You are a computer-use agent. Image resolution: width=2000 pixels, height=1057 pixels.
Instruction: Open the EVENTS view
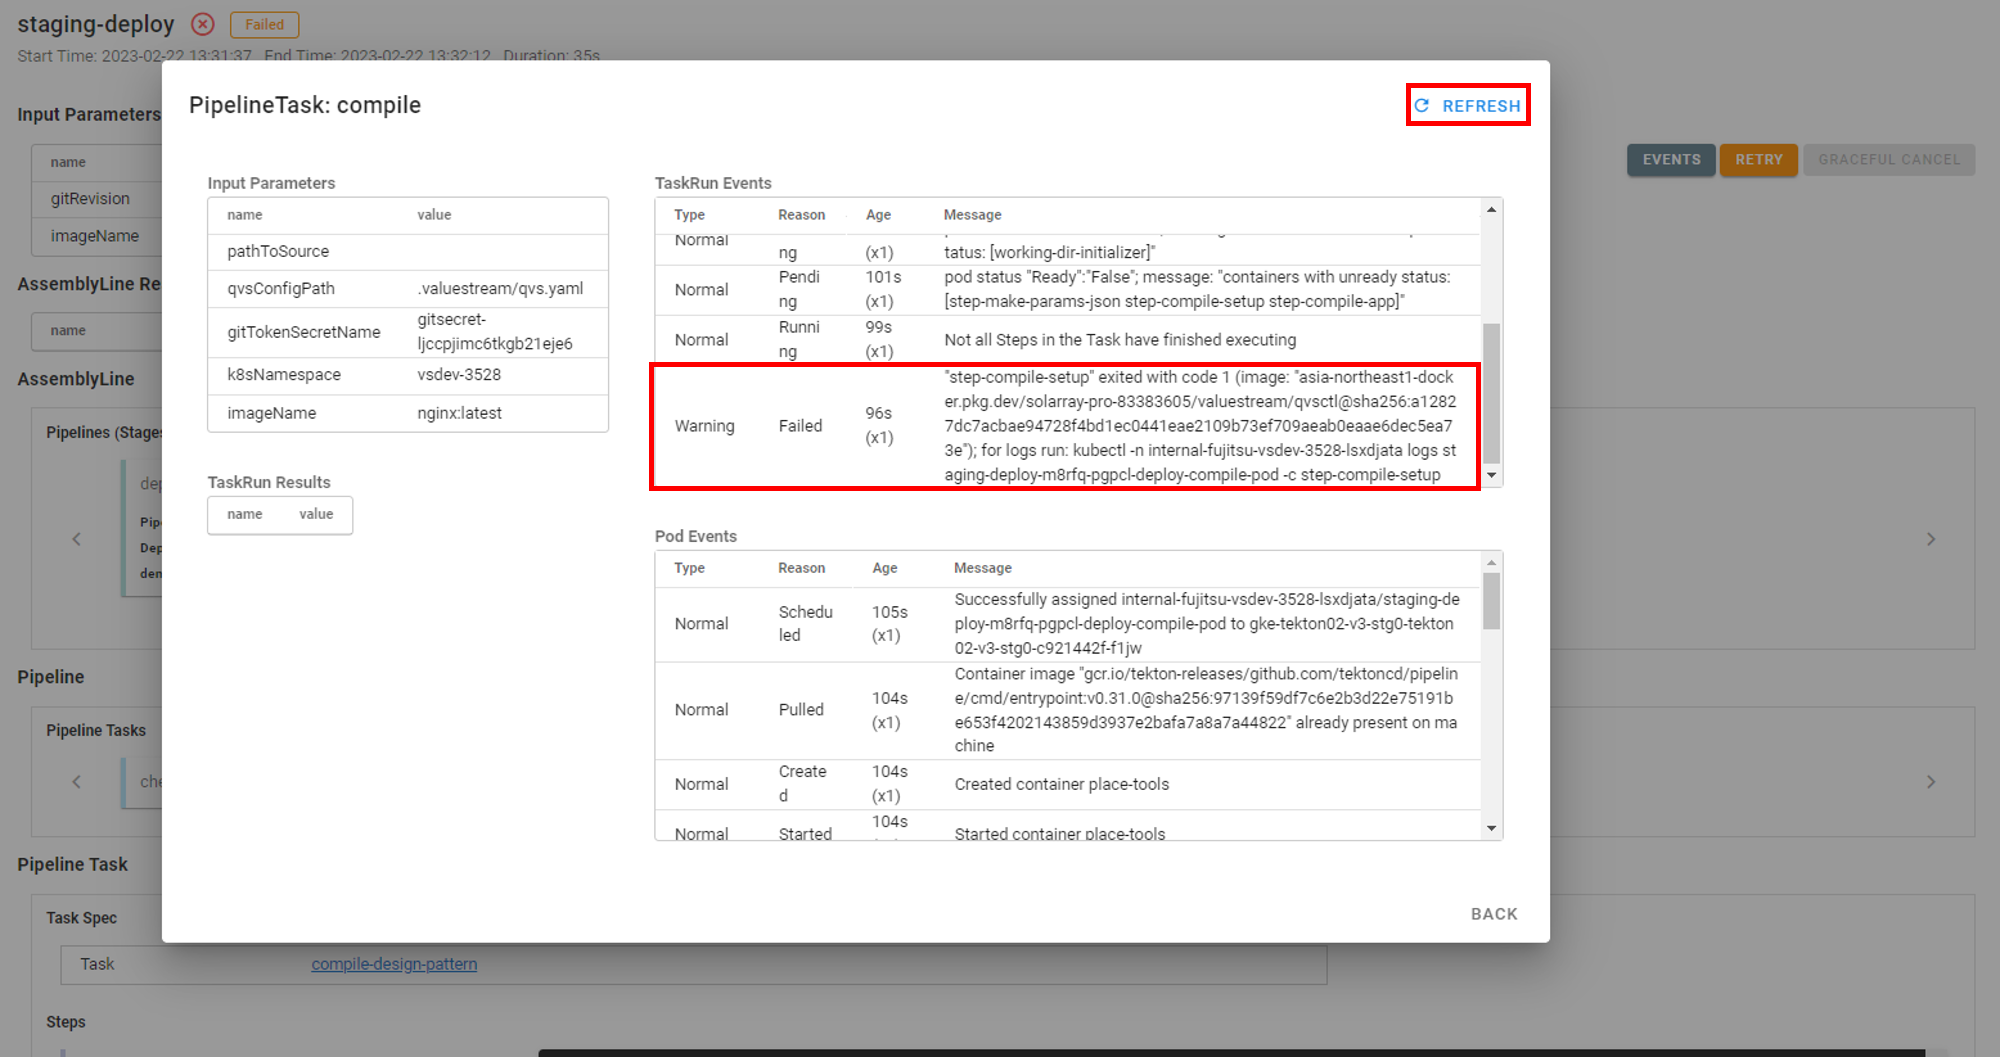tap(1670, 160)
